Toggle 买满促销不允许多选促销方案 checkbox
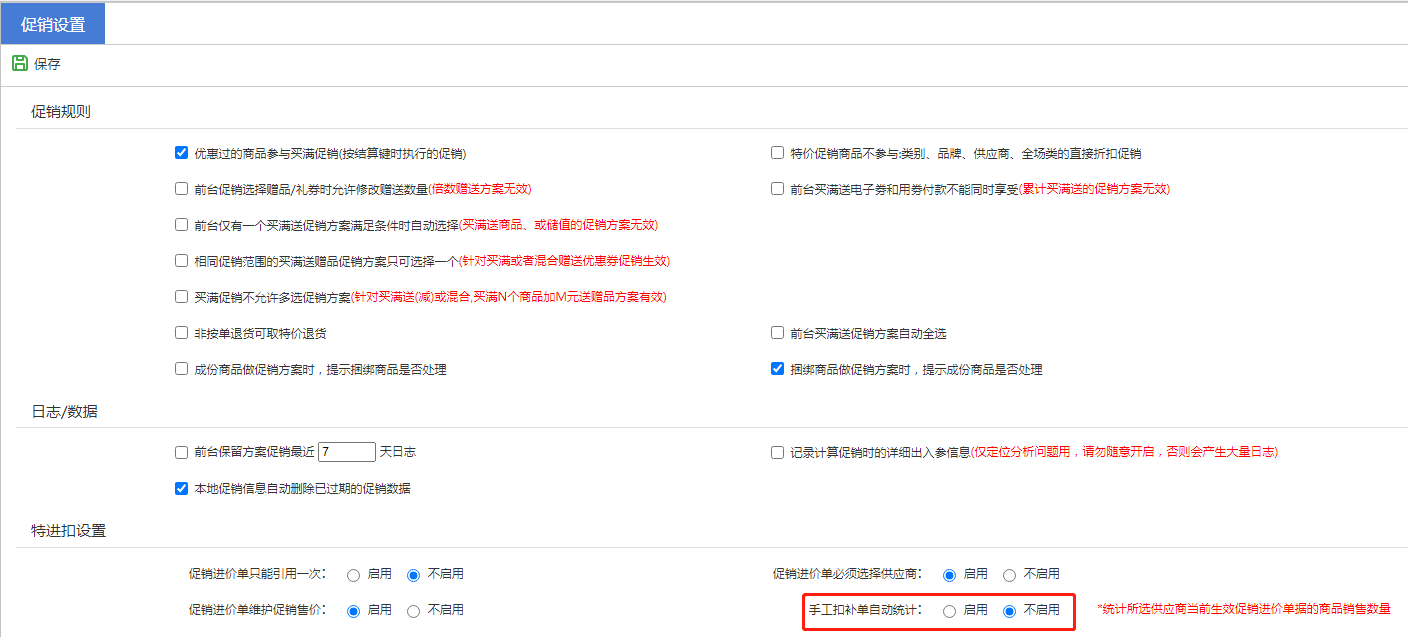This screenshot has height=637, width=1408. point(181,297)
